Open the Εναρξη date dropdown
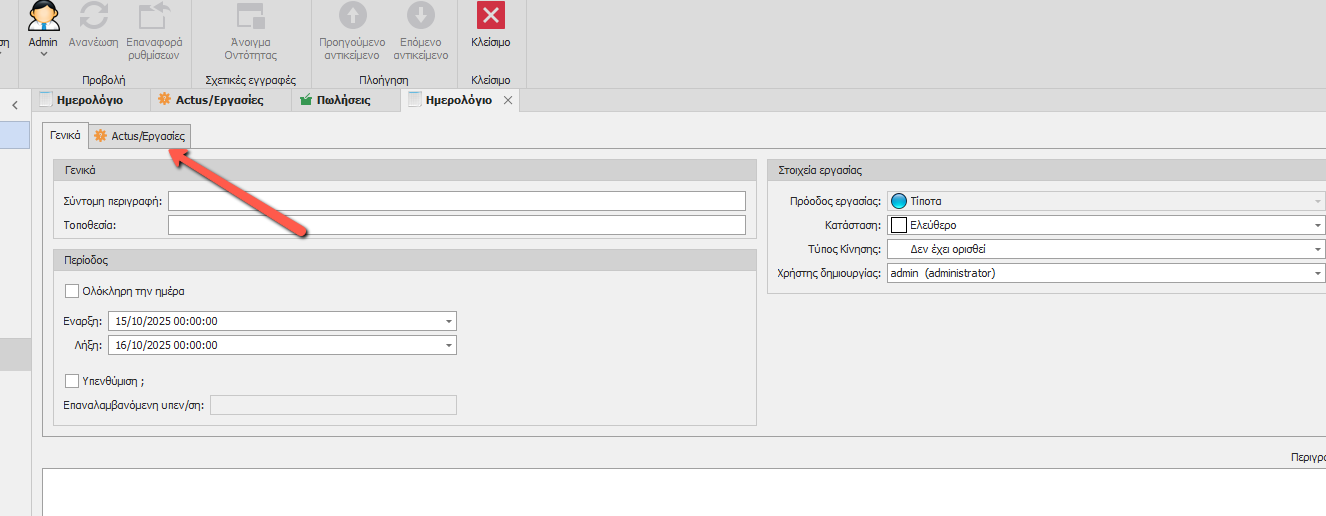The image size is (1326, 516). pyautogui.click(x=449, y=322)
